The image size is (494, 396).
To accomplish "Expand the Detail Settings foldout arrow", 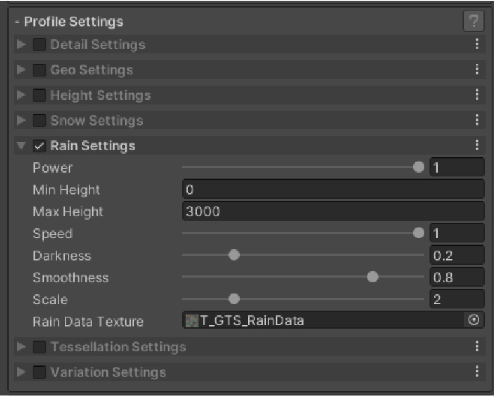I will click(x=21, y=44).
